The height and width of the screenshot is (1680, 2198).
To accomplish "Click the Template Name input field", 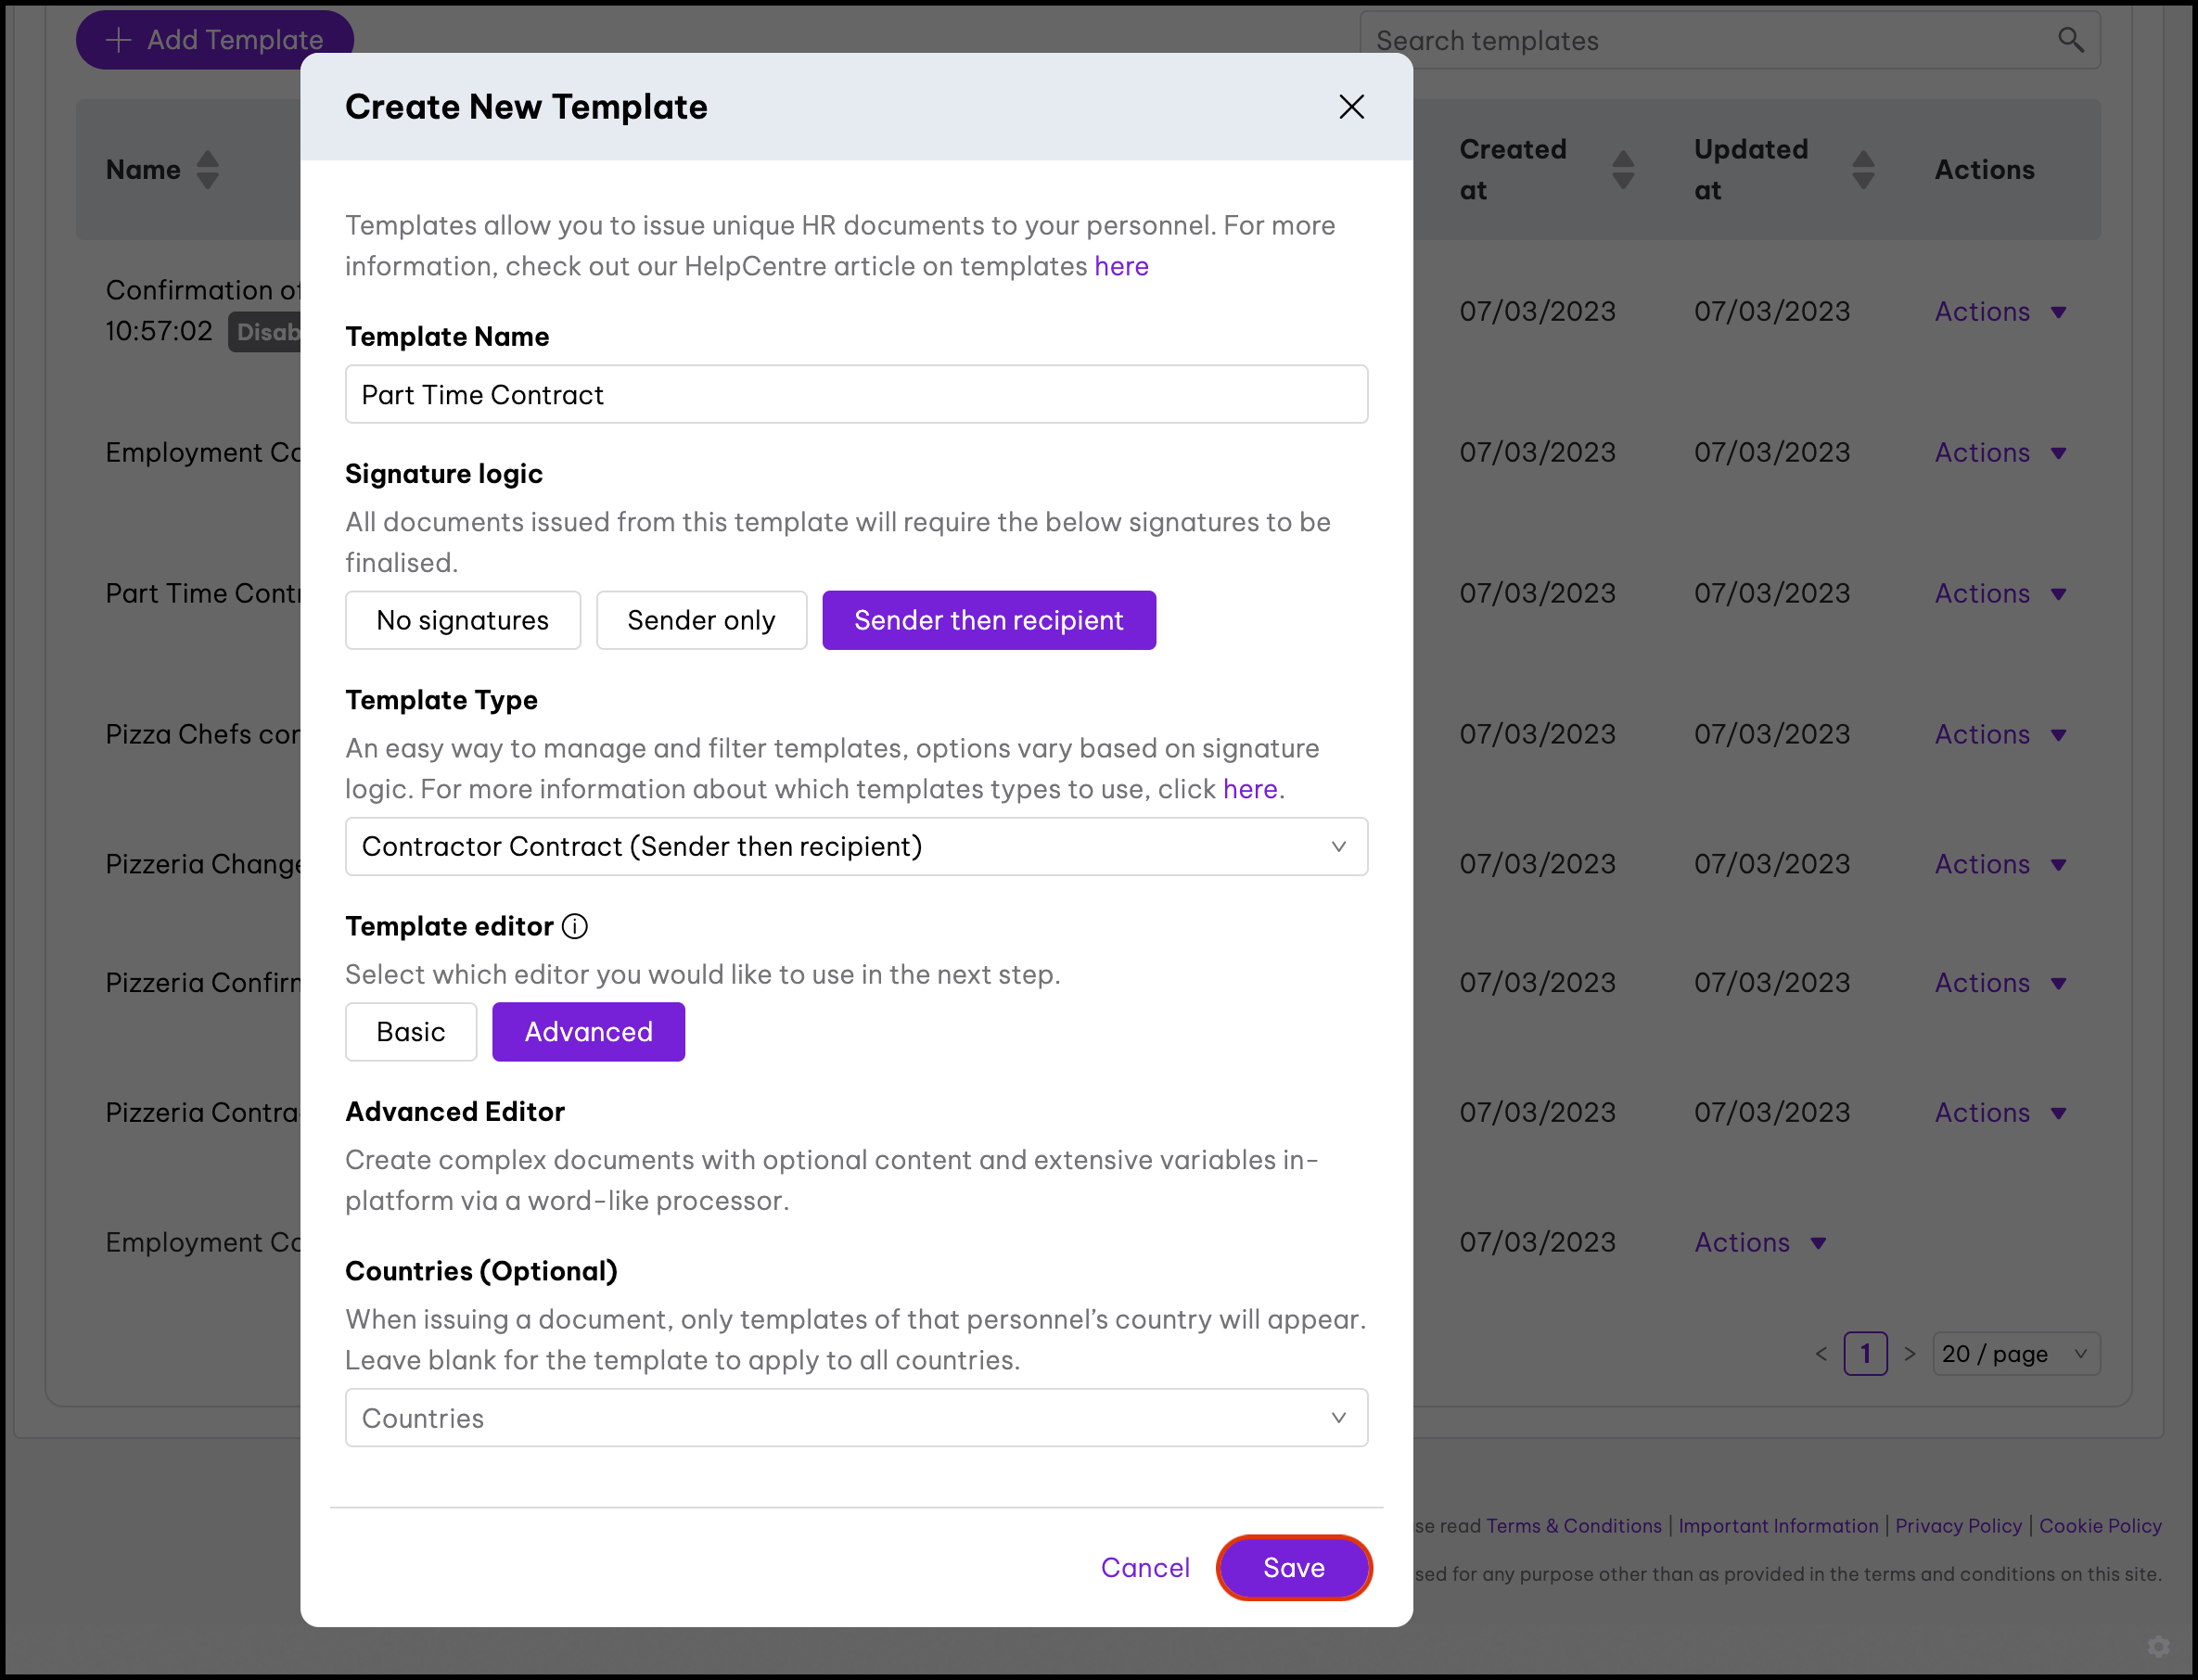I will click(x=856, y=395).
